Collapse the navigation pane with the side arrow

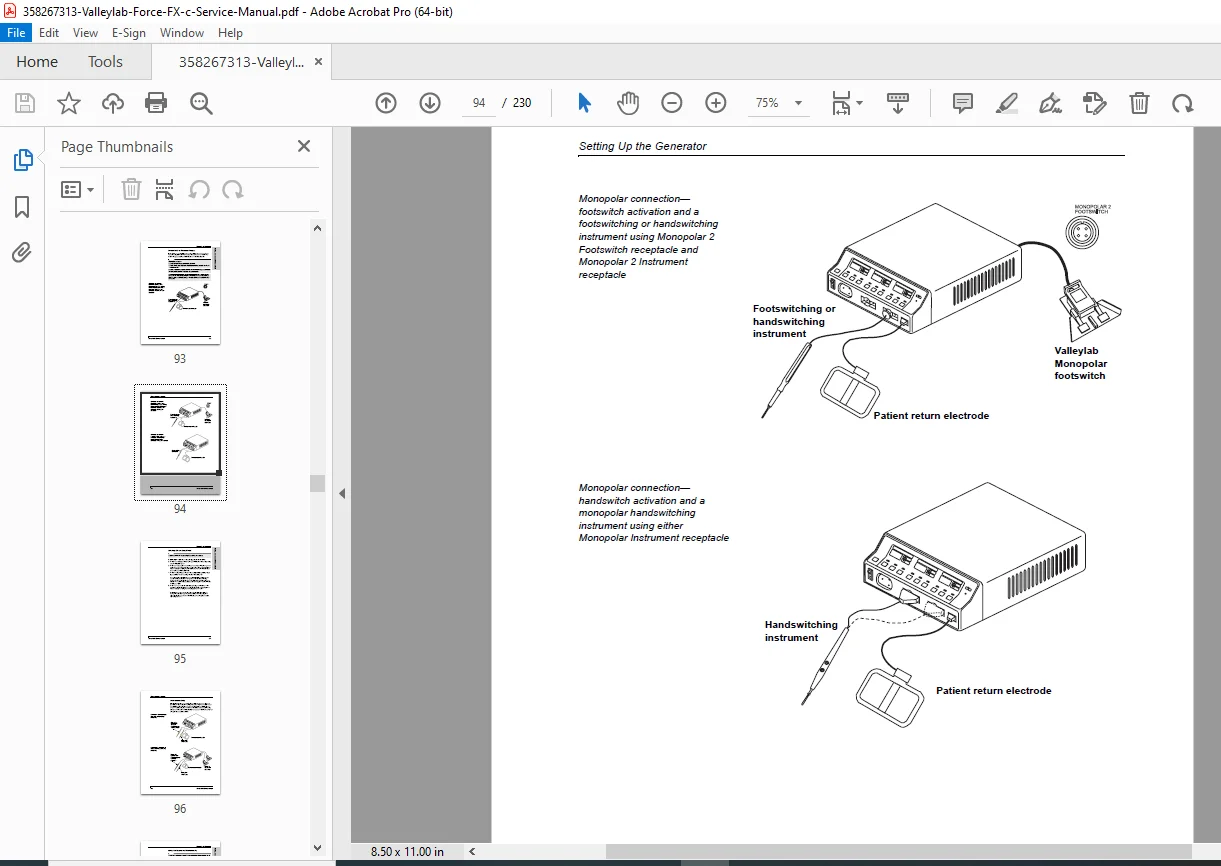[342, 493]
